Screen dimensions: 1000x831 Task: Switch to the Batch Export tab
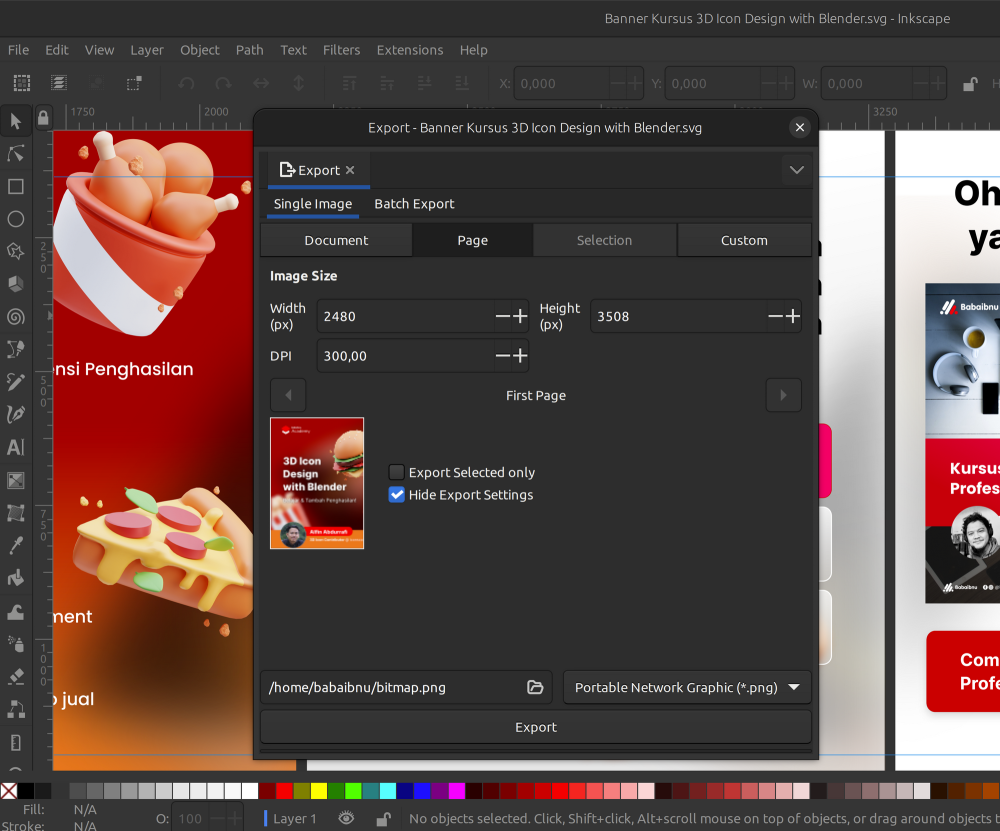click(415, 204)
